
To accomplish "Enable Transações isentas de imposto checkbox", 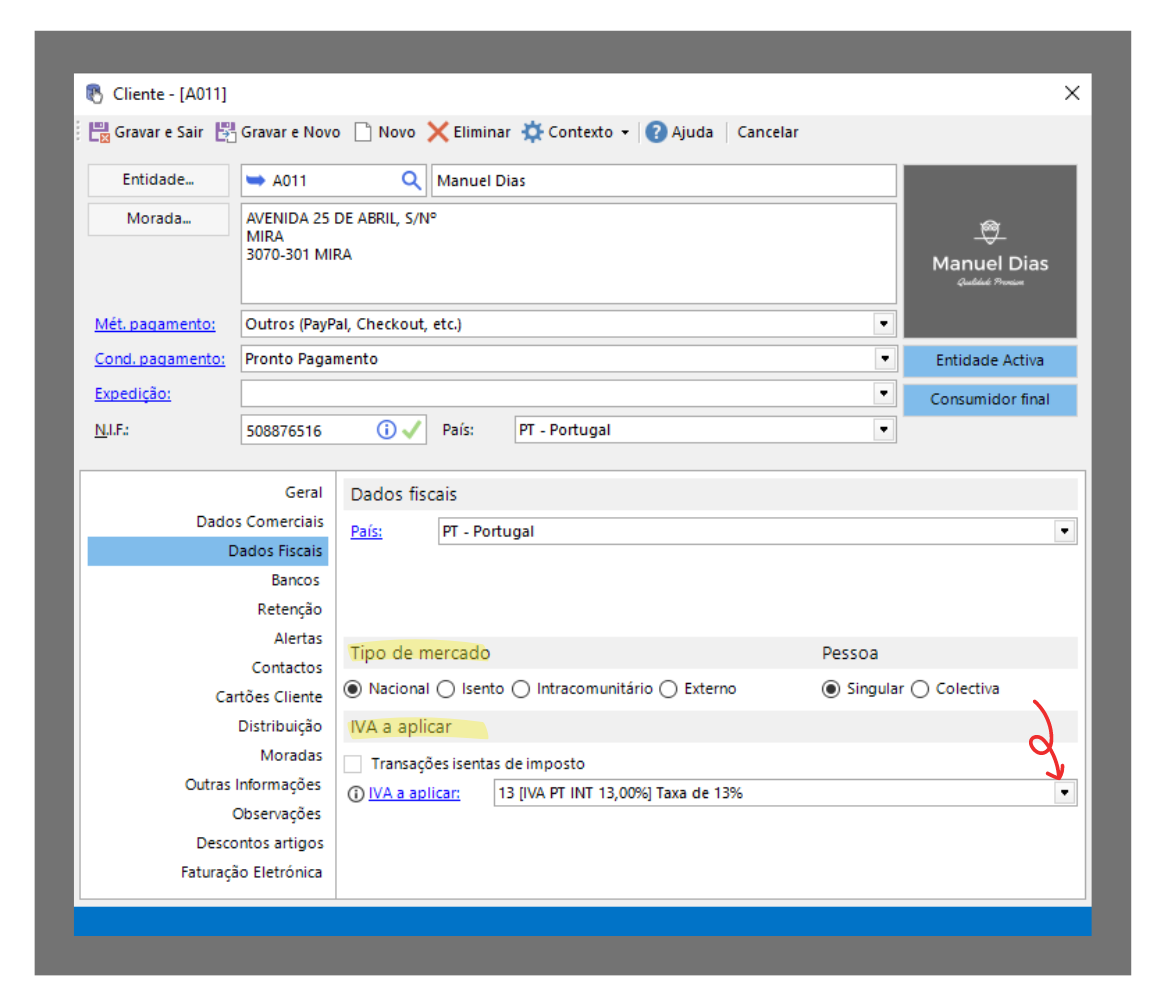I will 352,764.
